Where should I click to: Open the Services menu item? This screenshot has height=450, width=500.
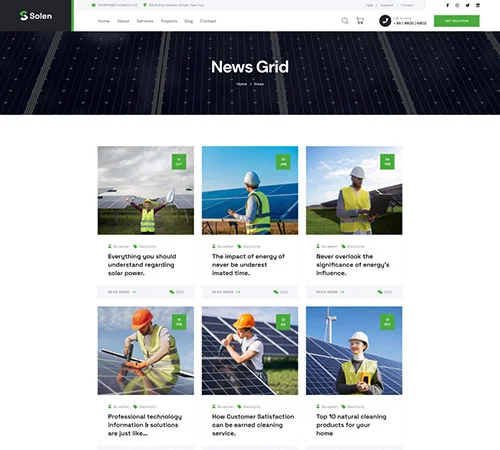pyautogui.click(x=145, y=21)
